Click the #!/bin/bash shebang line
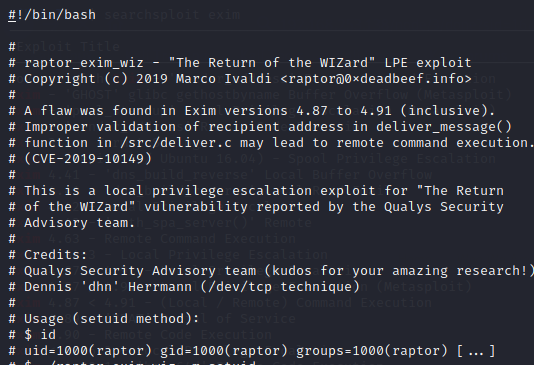 [x=52, y=15]
